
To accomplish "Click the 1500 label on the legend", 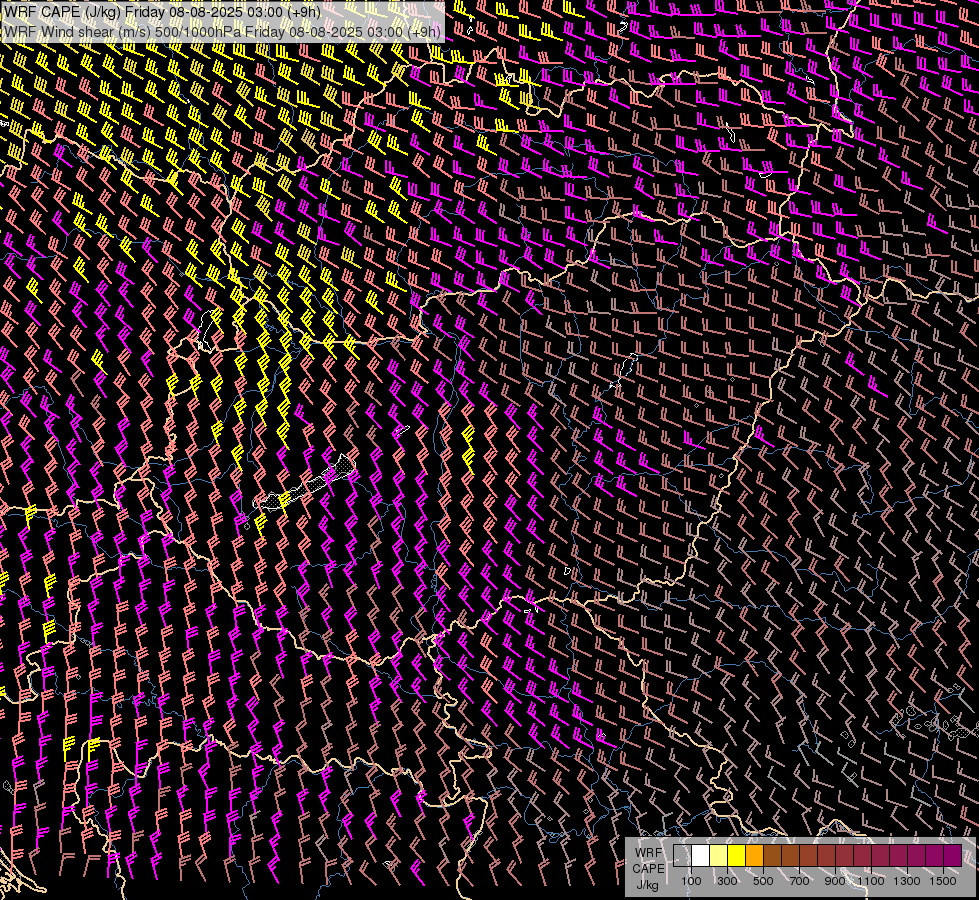I will click(x=943, y=881).
